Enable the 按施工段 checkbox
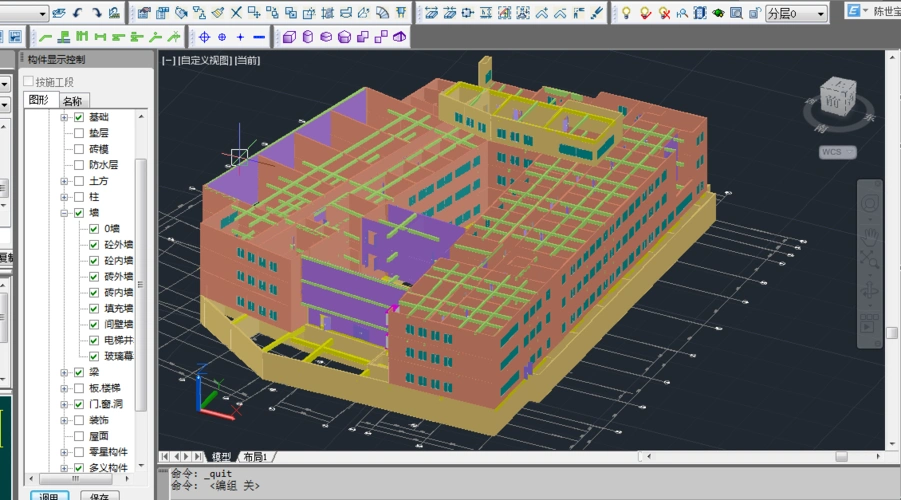 (x=28, y=82)
